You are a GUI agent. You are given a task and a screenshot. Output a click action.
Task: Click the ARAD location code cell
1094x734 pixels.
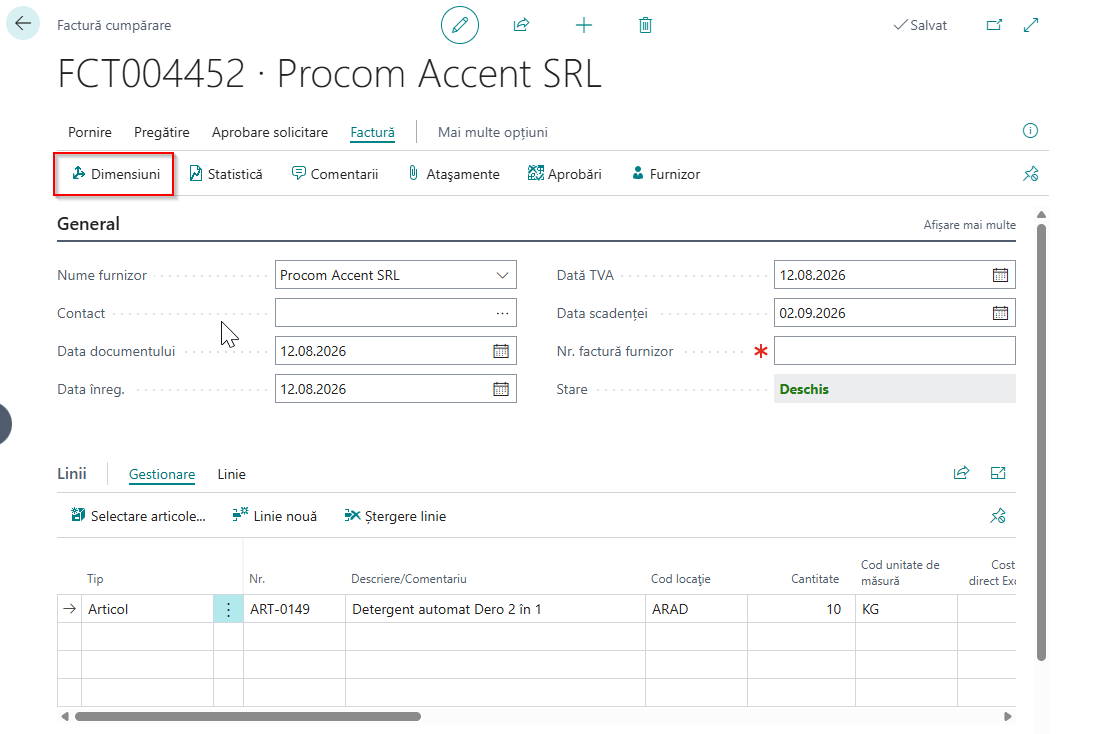(x=696, y=609)
